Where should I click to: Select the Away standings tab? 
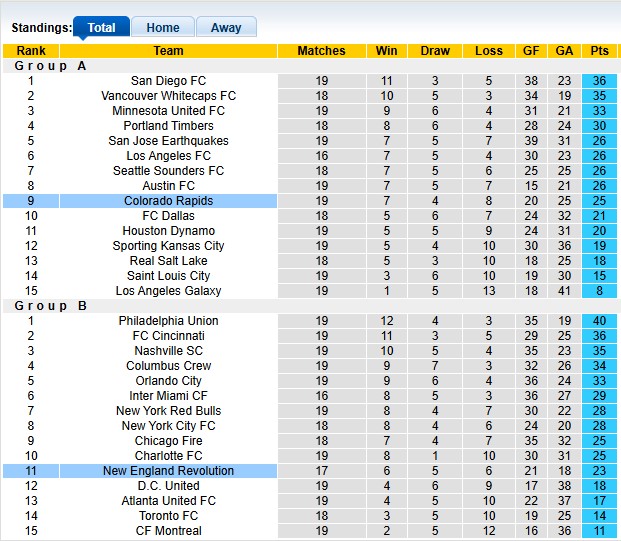coord(226,28)
